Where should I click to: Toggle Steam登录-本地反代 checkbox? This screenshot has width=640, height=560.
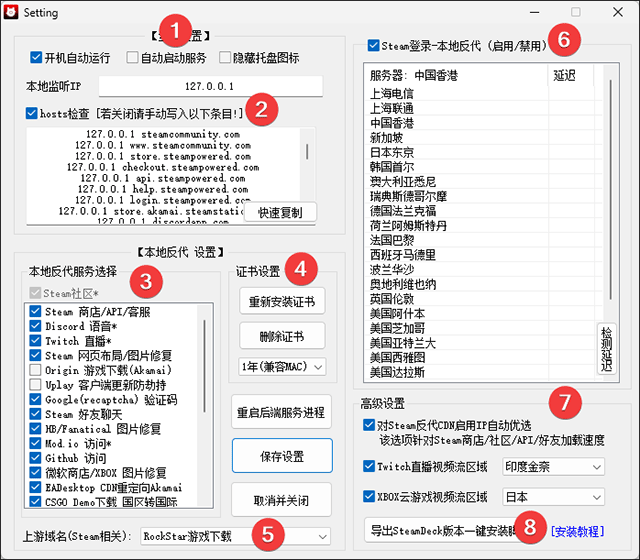click(373, 45)
